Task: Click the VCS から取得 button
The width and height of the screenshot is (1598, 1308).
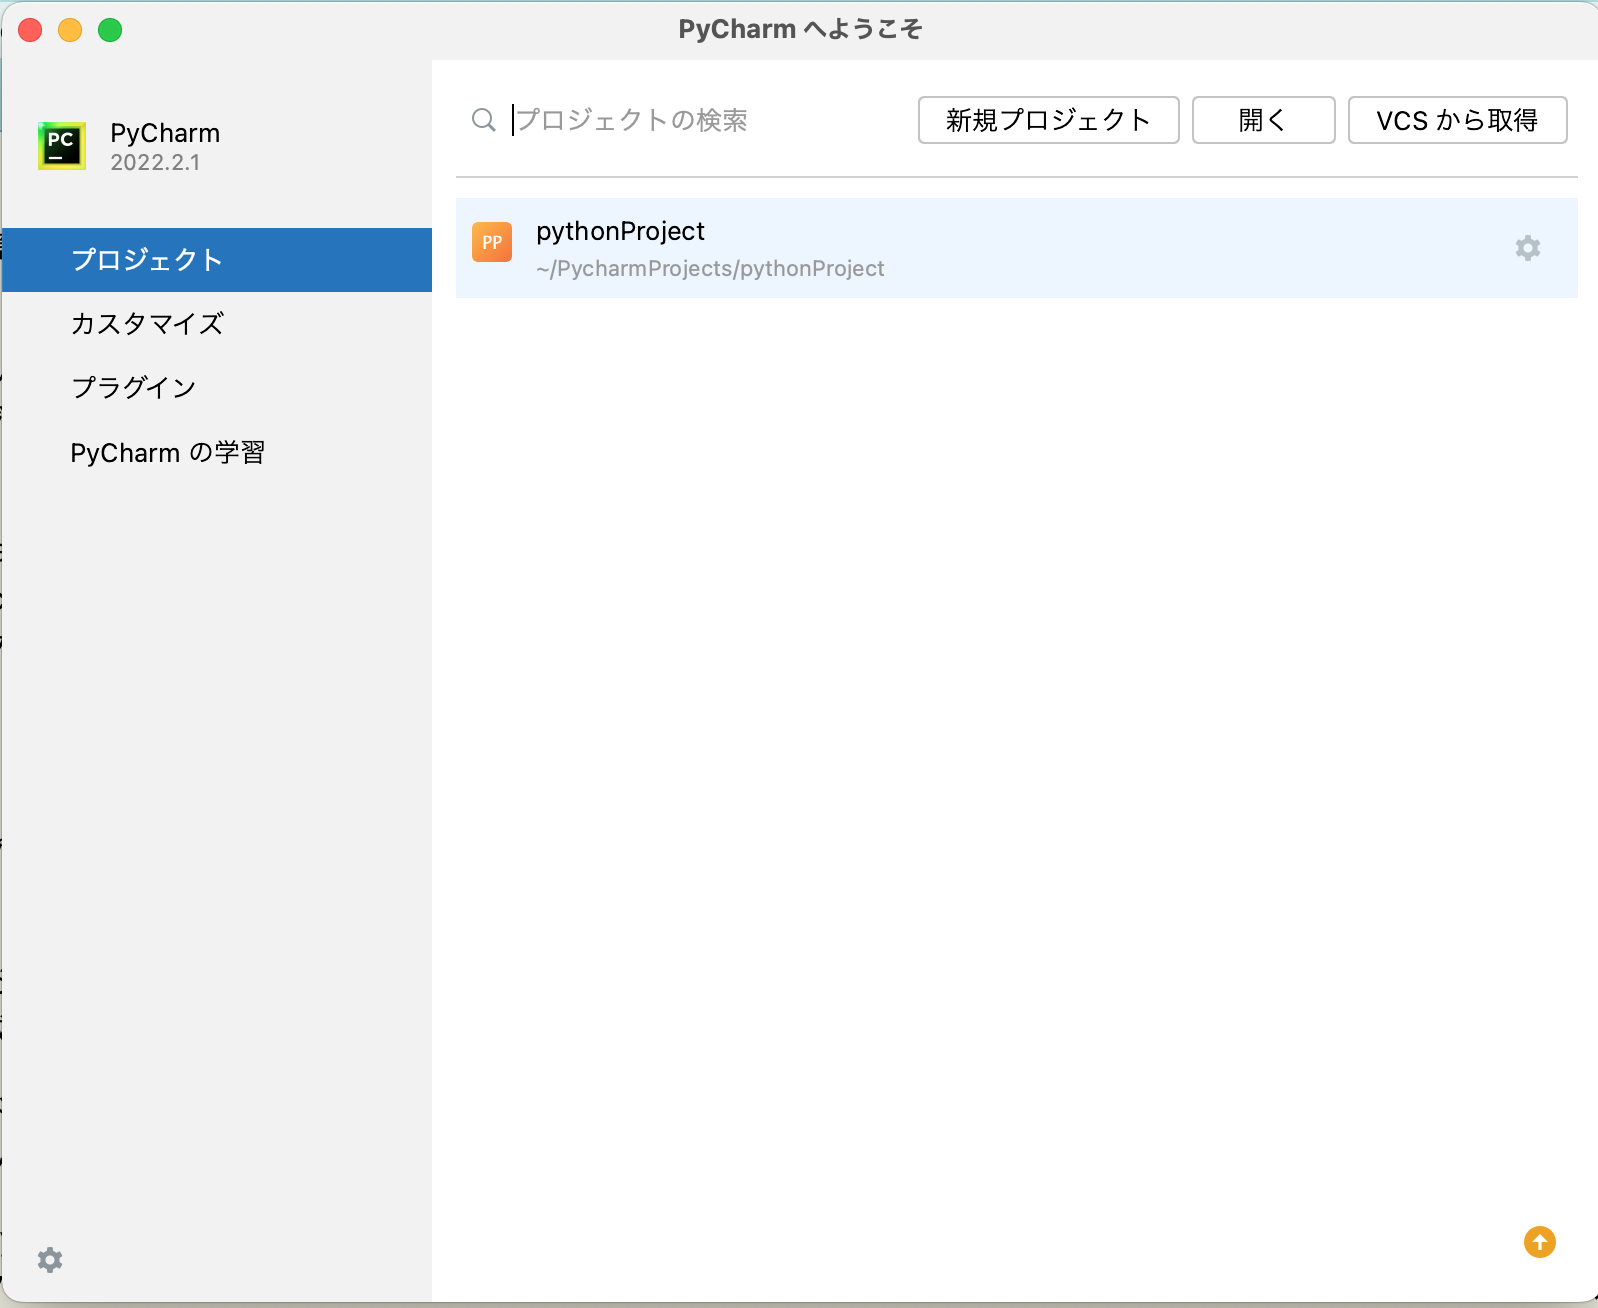Action: click(x=1458, y=120)
